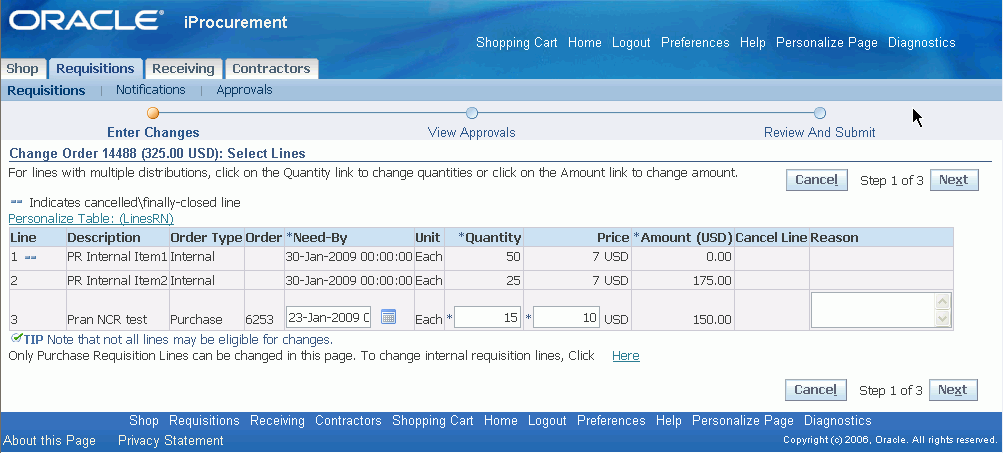
Task: Focus the Need-By date field on line 3
Action: tap(328, 316)
